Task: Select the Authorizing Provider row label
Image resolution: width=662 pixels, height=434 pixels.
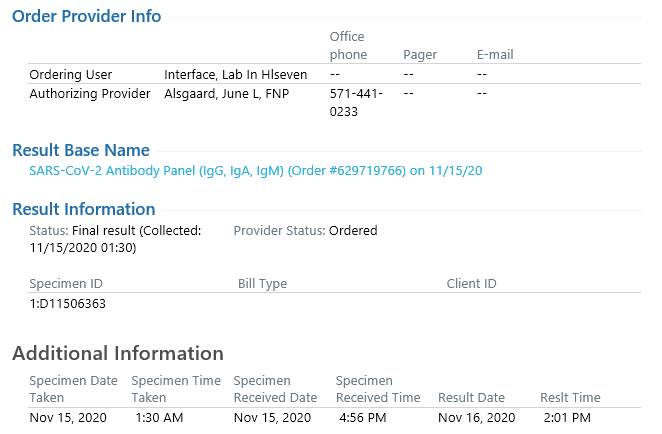Action: 90,93
